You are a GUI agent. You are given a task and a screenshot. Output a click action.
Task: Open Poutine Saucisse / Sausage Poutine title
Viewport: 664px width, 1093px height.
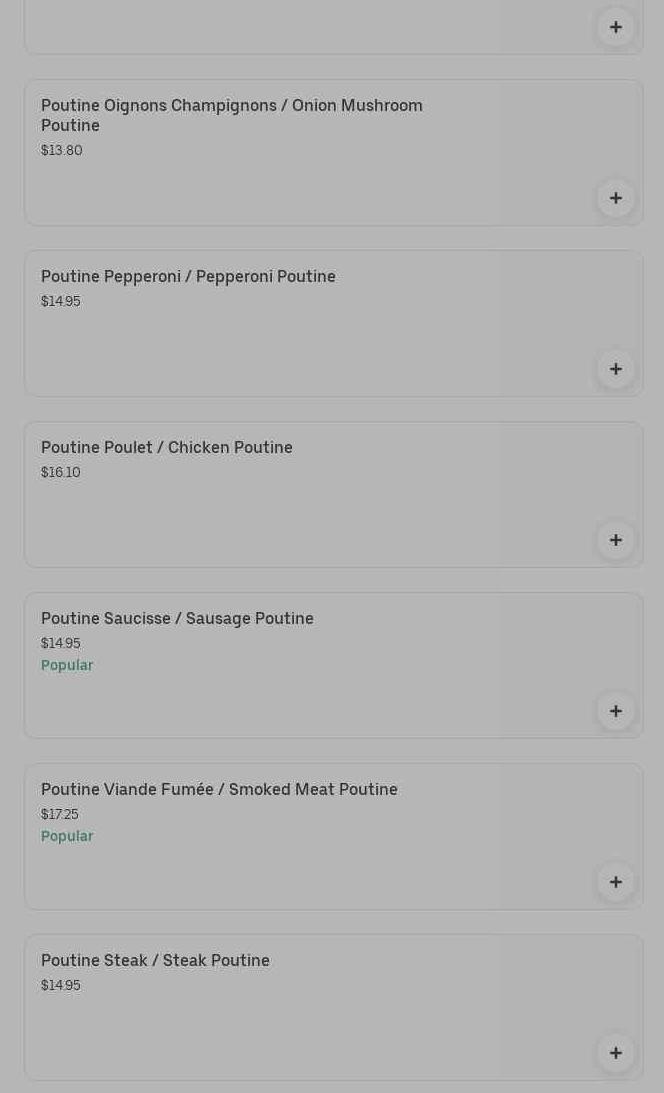177,618
